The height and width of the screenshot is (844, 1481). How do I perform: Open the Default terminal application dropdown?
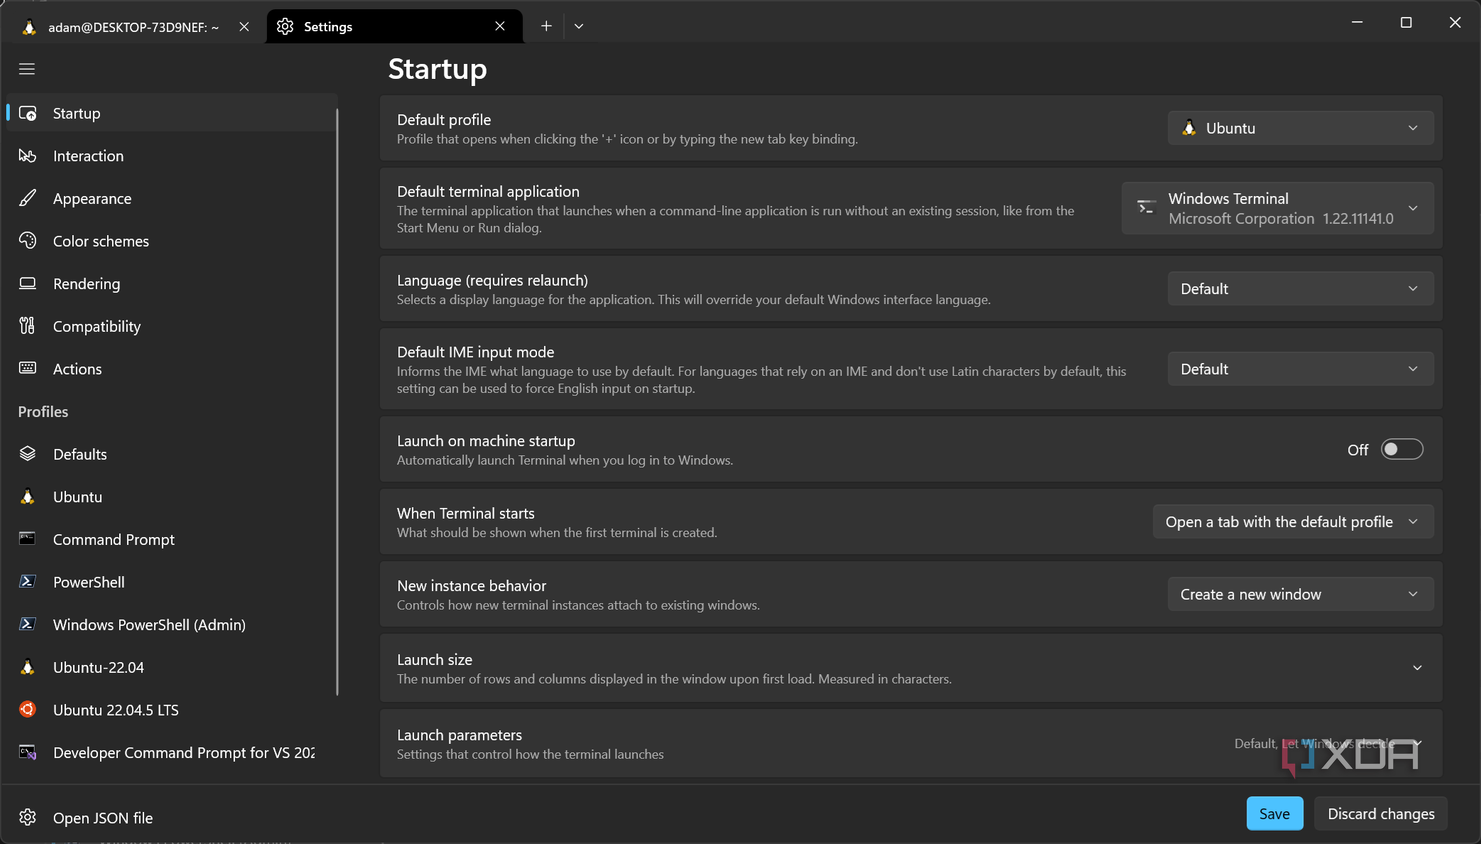click(1277, 208)
